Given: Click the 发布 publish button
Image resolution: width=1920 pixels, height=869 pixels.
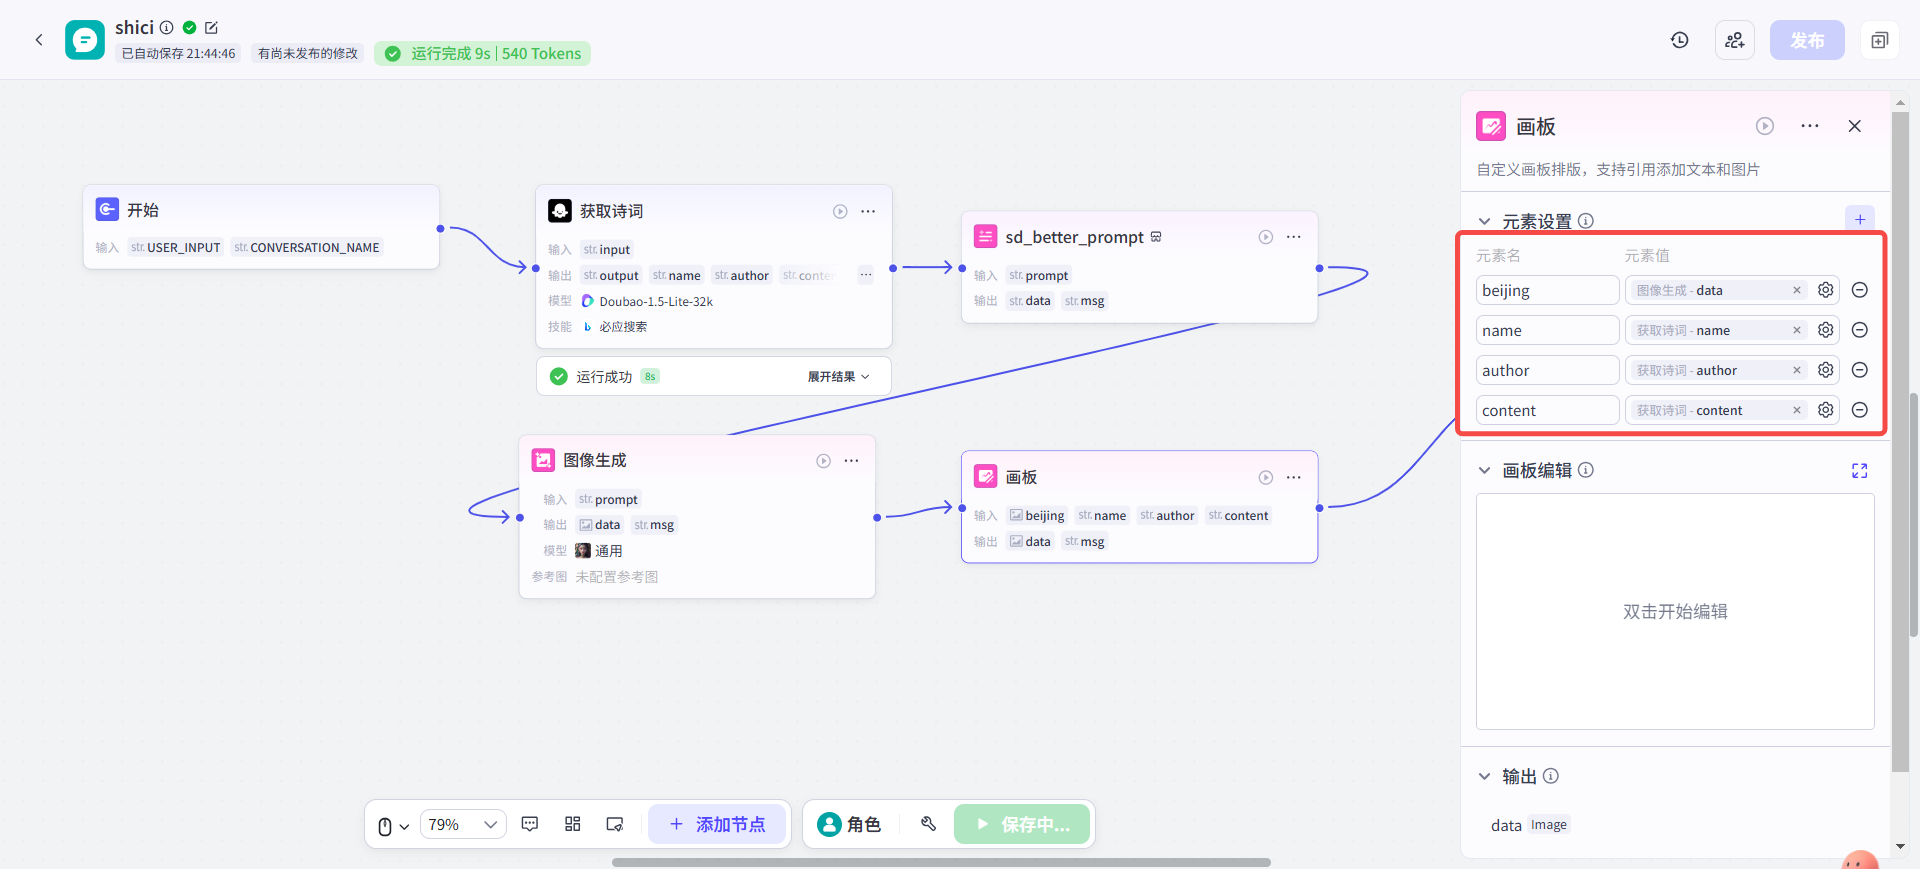Looking at the screenshot, I should (x=1807, y=40).
